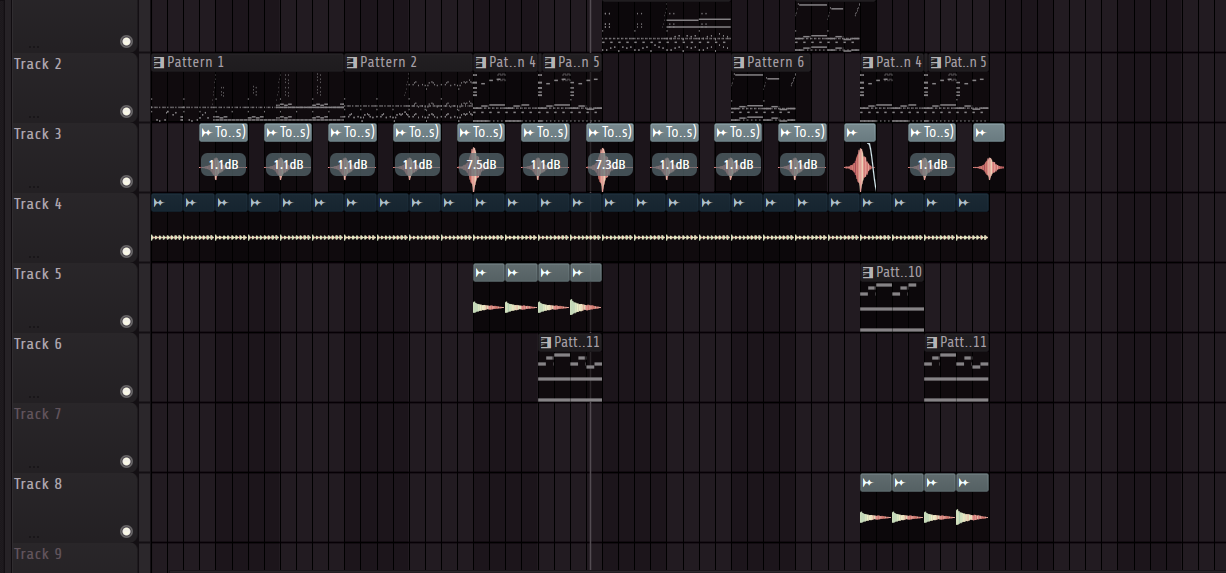This screenshot has width=1226, height=573.
Task: Click the piano-roll icon on Pattern 2 clip
Action: (352, 63)
